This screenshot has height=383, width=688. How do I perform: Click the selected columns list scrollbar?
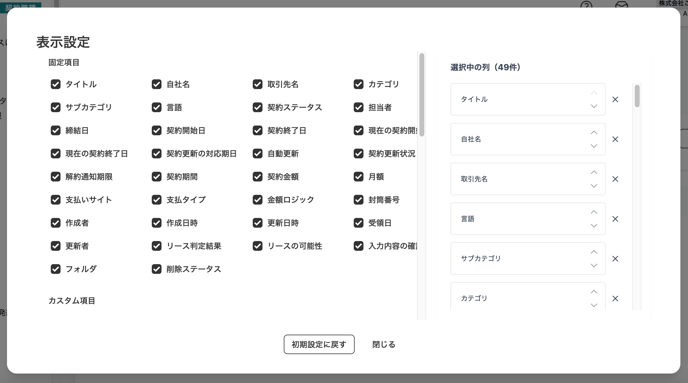pyautogui.click(x=637, y=96)
